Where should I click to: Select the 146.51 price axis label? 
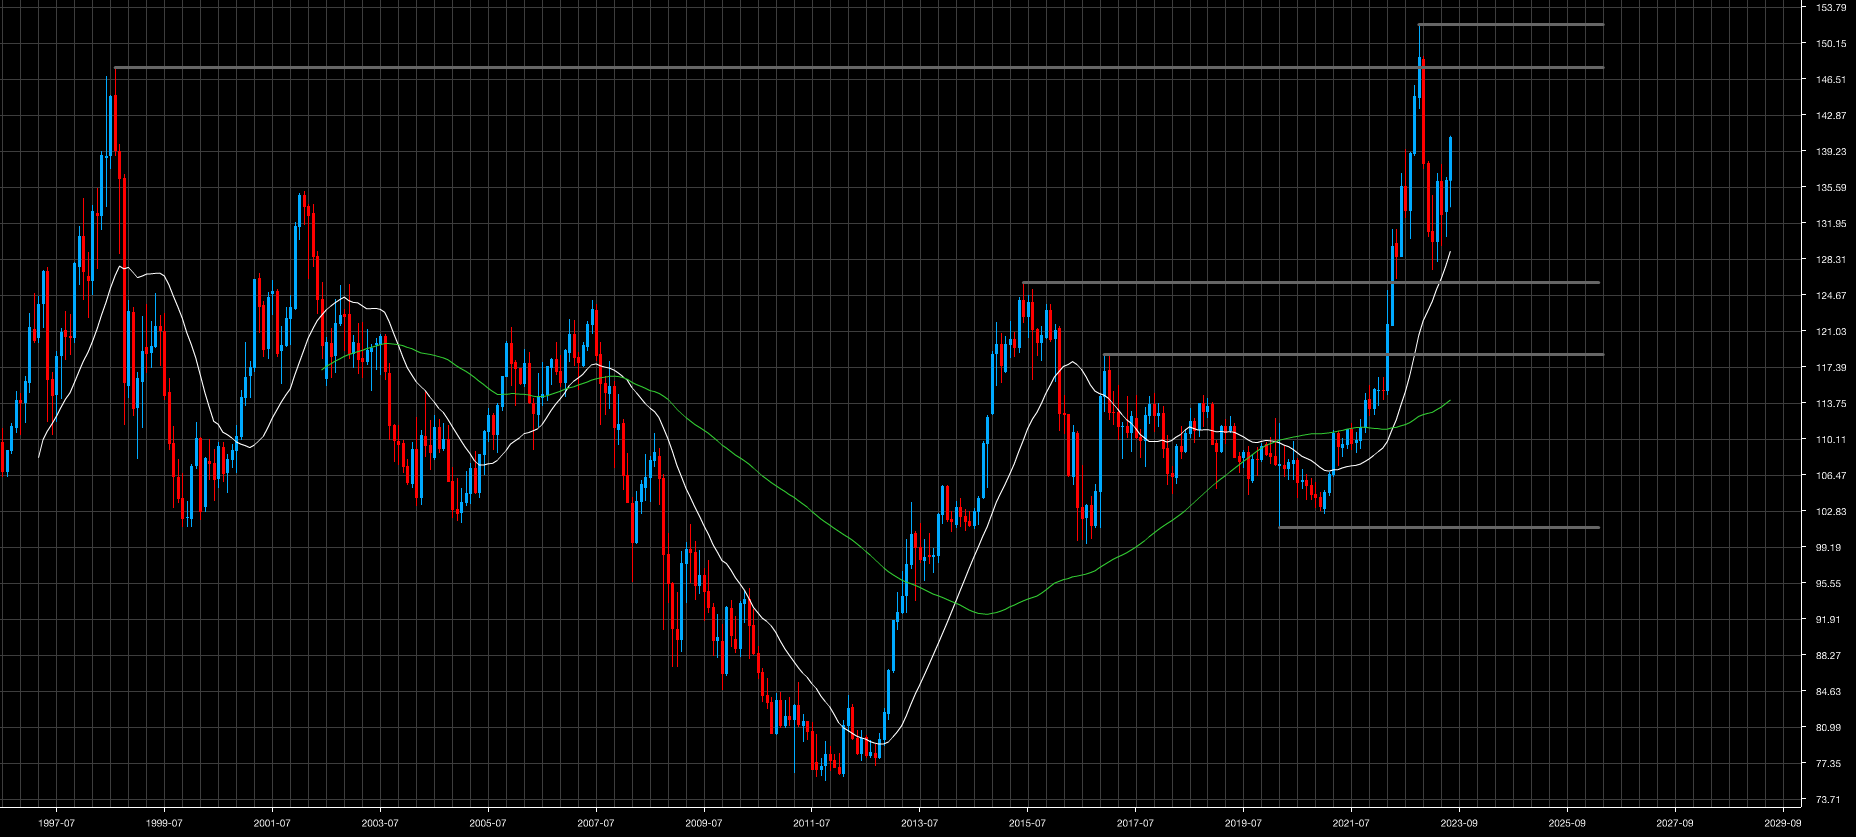click(1831, 80)
